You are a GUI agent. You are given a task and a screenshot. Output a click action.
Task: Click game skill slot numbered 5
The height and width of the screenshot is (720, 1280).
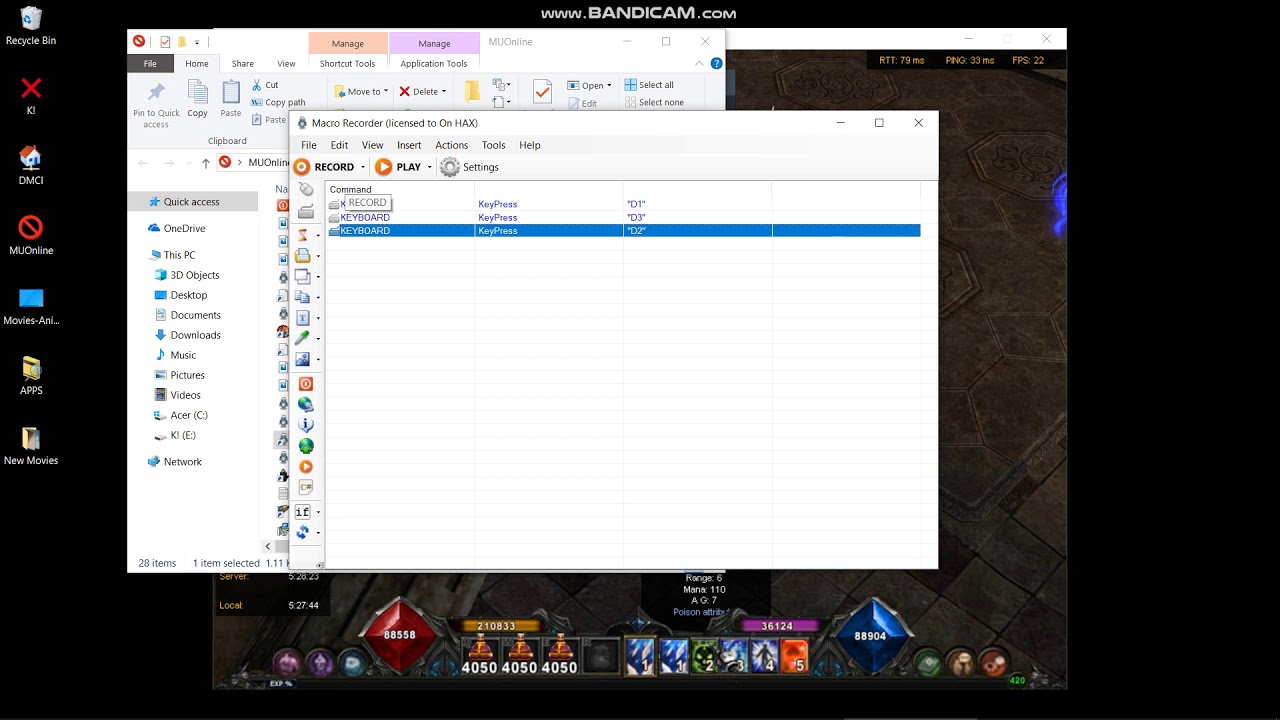tap(794, 657)
